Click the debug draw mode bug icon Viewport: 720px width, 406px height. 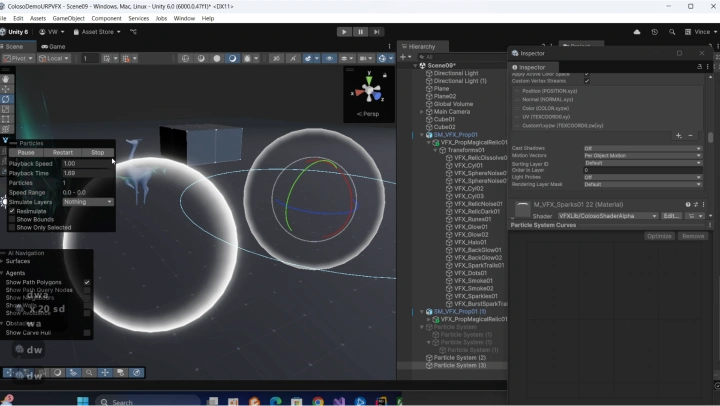pyautogui.click(x=248, y=58)
